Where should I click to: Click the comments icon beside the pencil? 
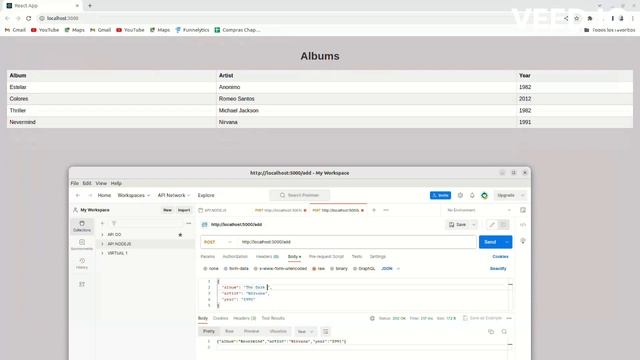503,224
